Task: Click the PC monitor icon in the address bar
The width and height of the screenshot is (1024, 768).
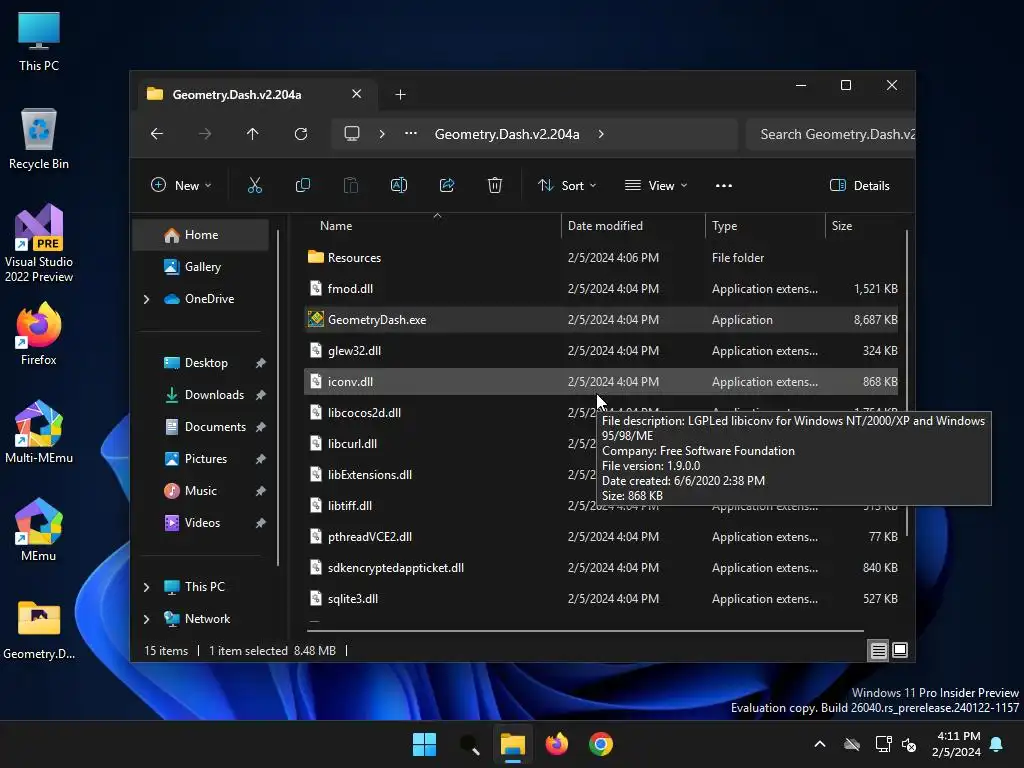Action: (352, 134)
